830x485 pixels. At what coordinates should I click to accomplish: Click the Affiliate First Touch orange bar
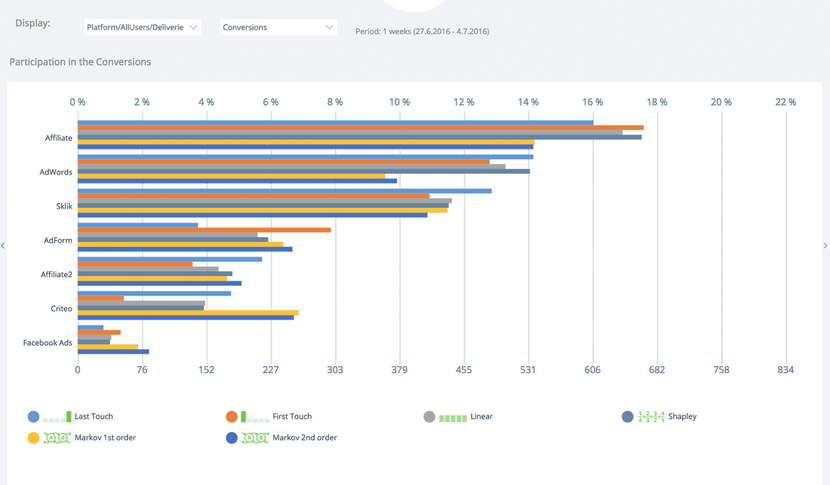coord(360,128)
